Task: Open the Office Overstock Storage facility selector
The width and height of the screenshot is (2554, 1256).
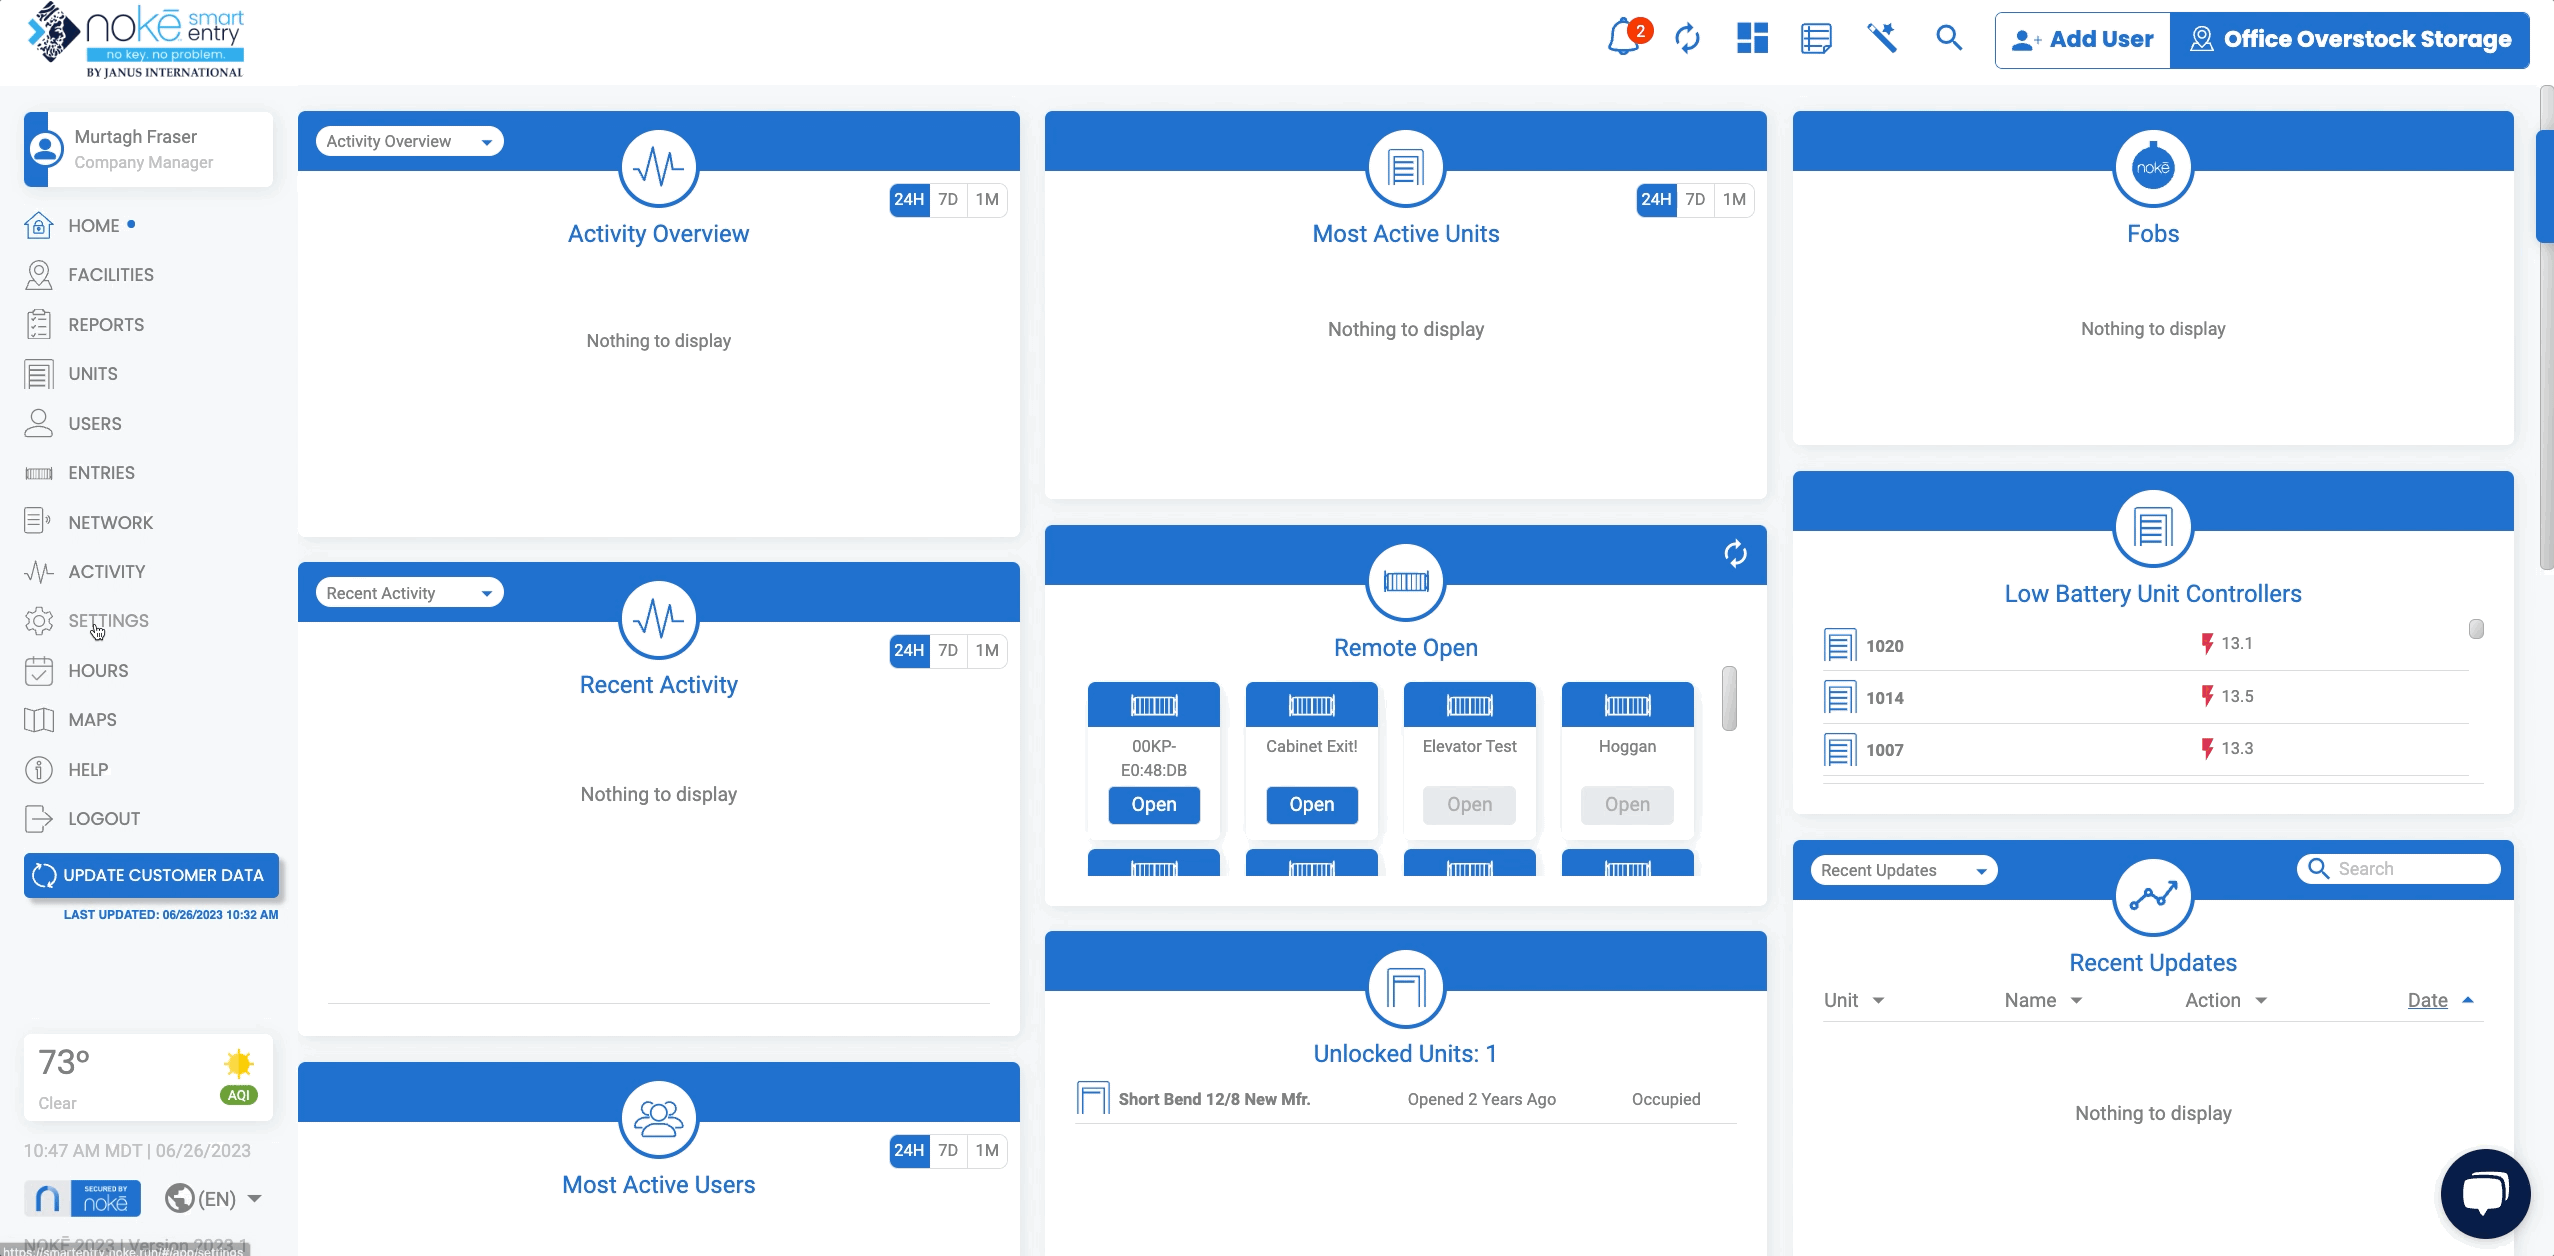Action: 2349,40
